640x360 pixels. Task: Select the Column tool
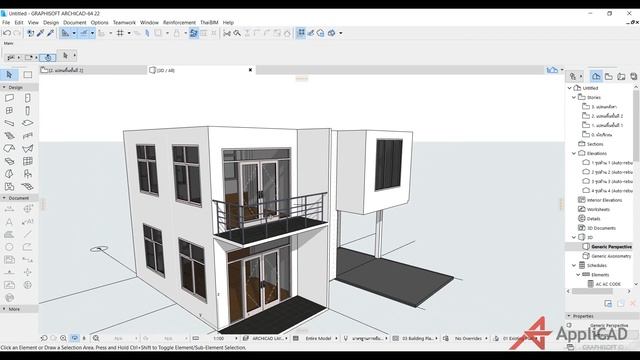click(28, 111)
